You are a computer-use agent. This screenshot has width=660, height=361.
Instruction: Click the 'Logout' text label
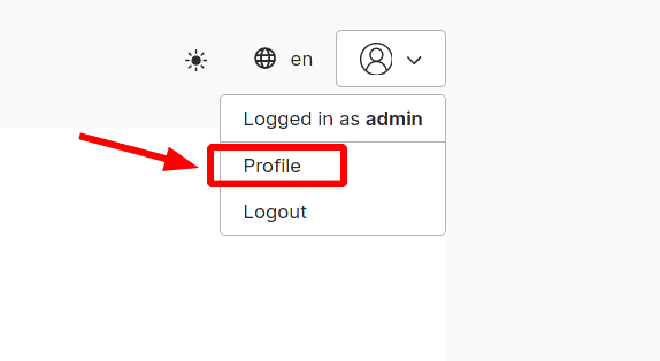(x=275, y=212)
